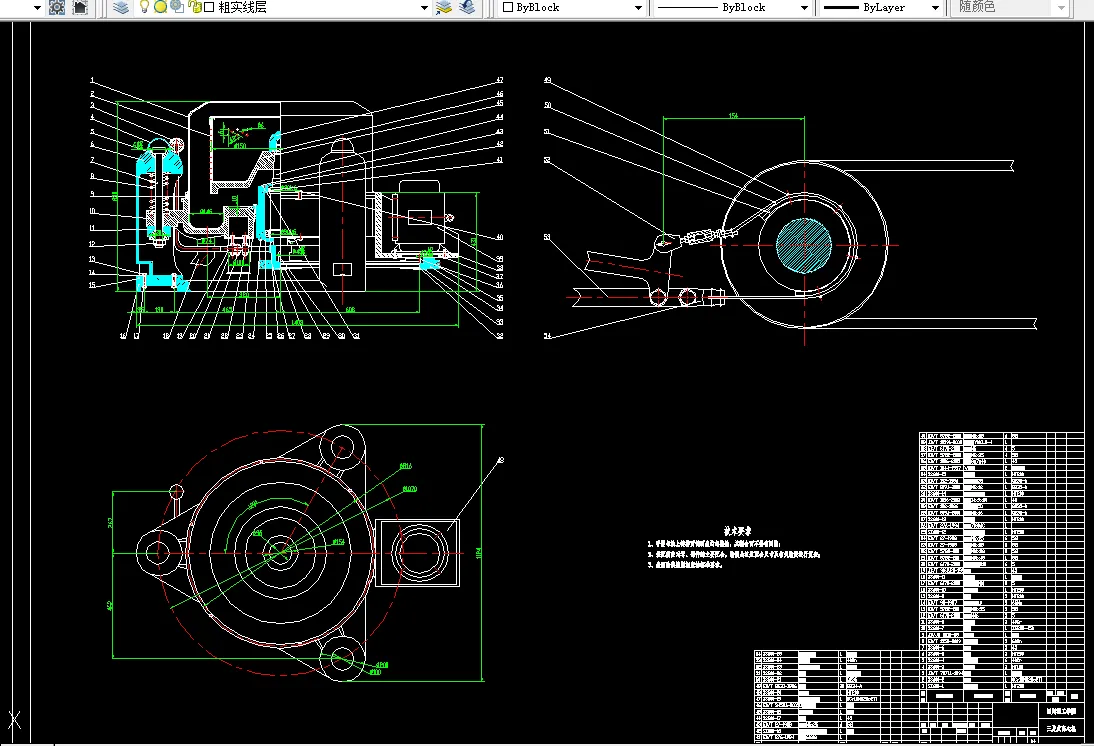Toggle layer freeze sun icon
1094x746 pixels.
(x=160, y=7)
